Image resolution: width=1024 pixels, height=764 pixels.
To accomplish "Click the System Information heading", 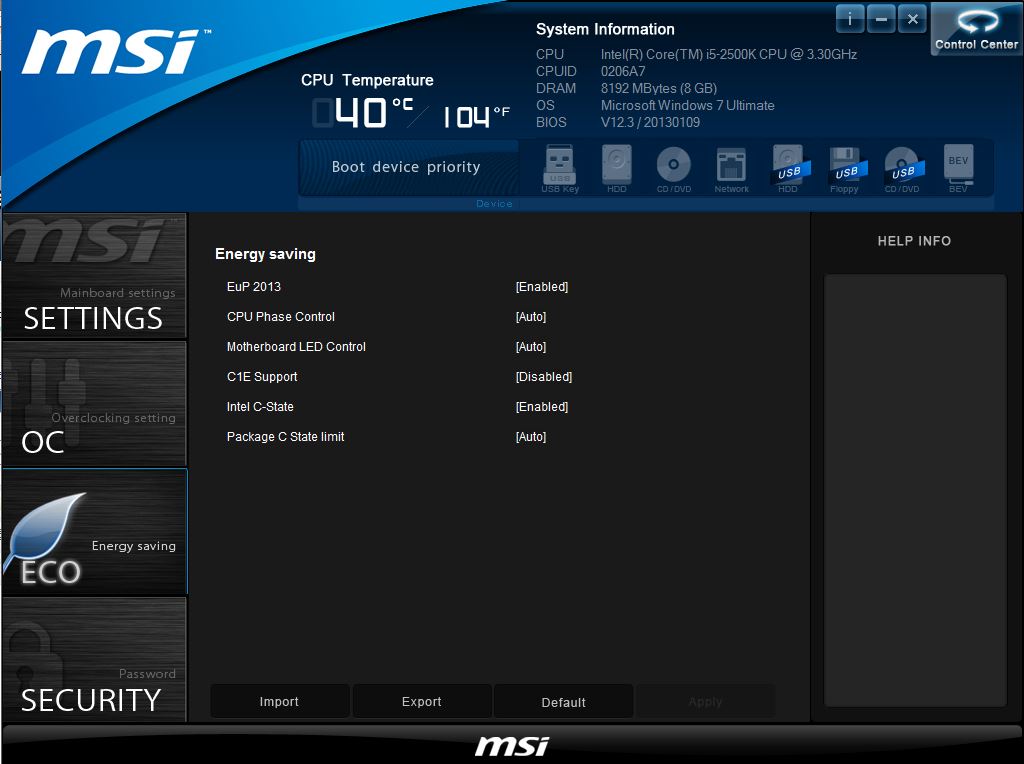I will pos(605,29).
